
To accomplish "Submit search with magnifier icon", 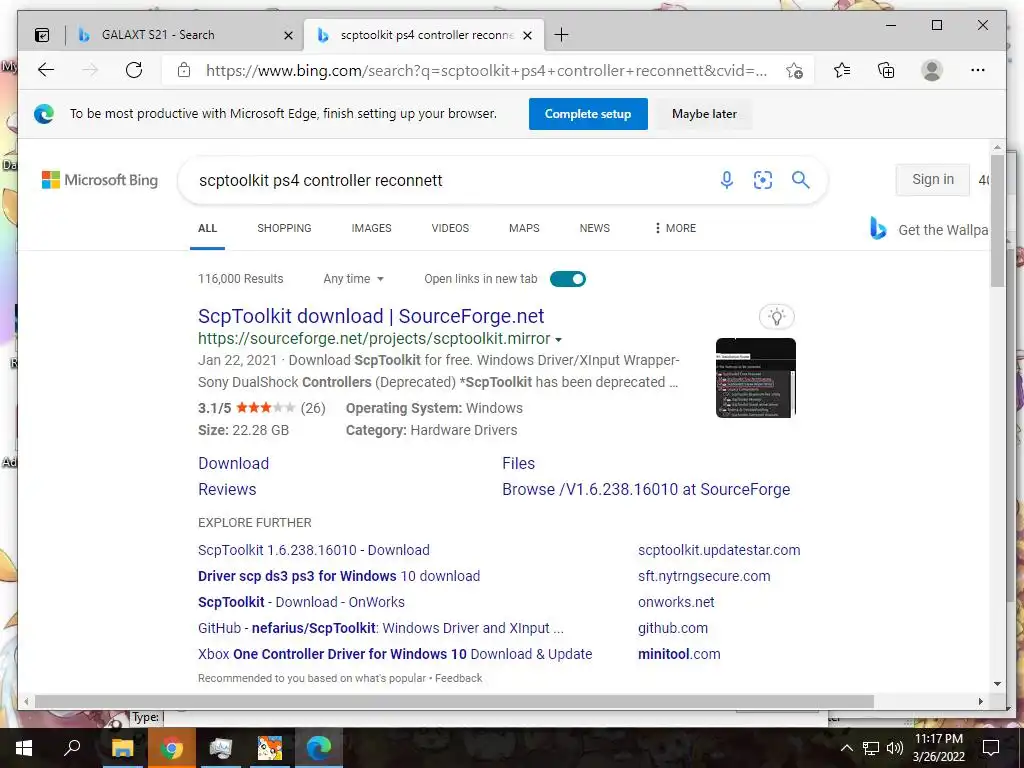I will click(801, 180).
